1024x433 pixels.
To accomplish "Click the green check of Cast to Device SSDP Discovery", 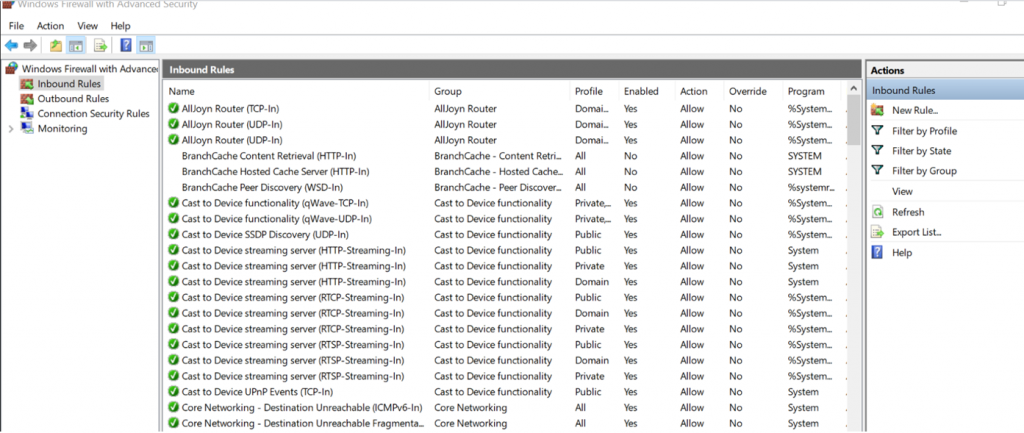I will (x=173, y=234).
